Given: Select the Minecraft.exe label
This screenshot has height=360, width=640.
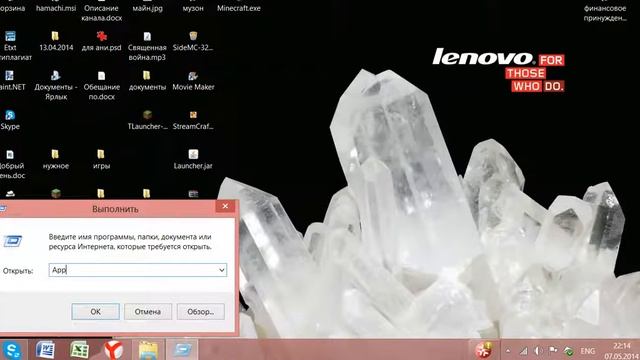Looking at the screenshot, I should 239,8.
